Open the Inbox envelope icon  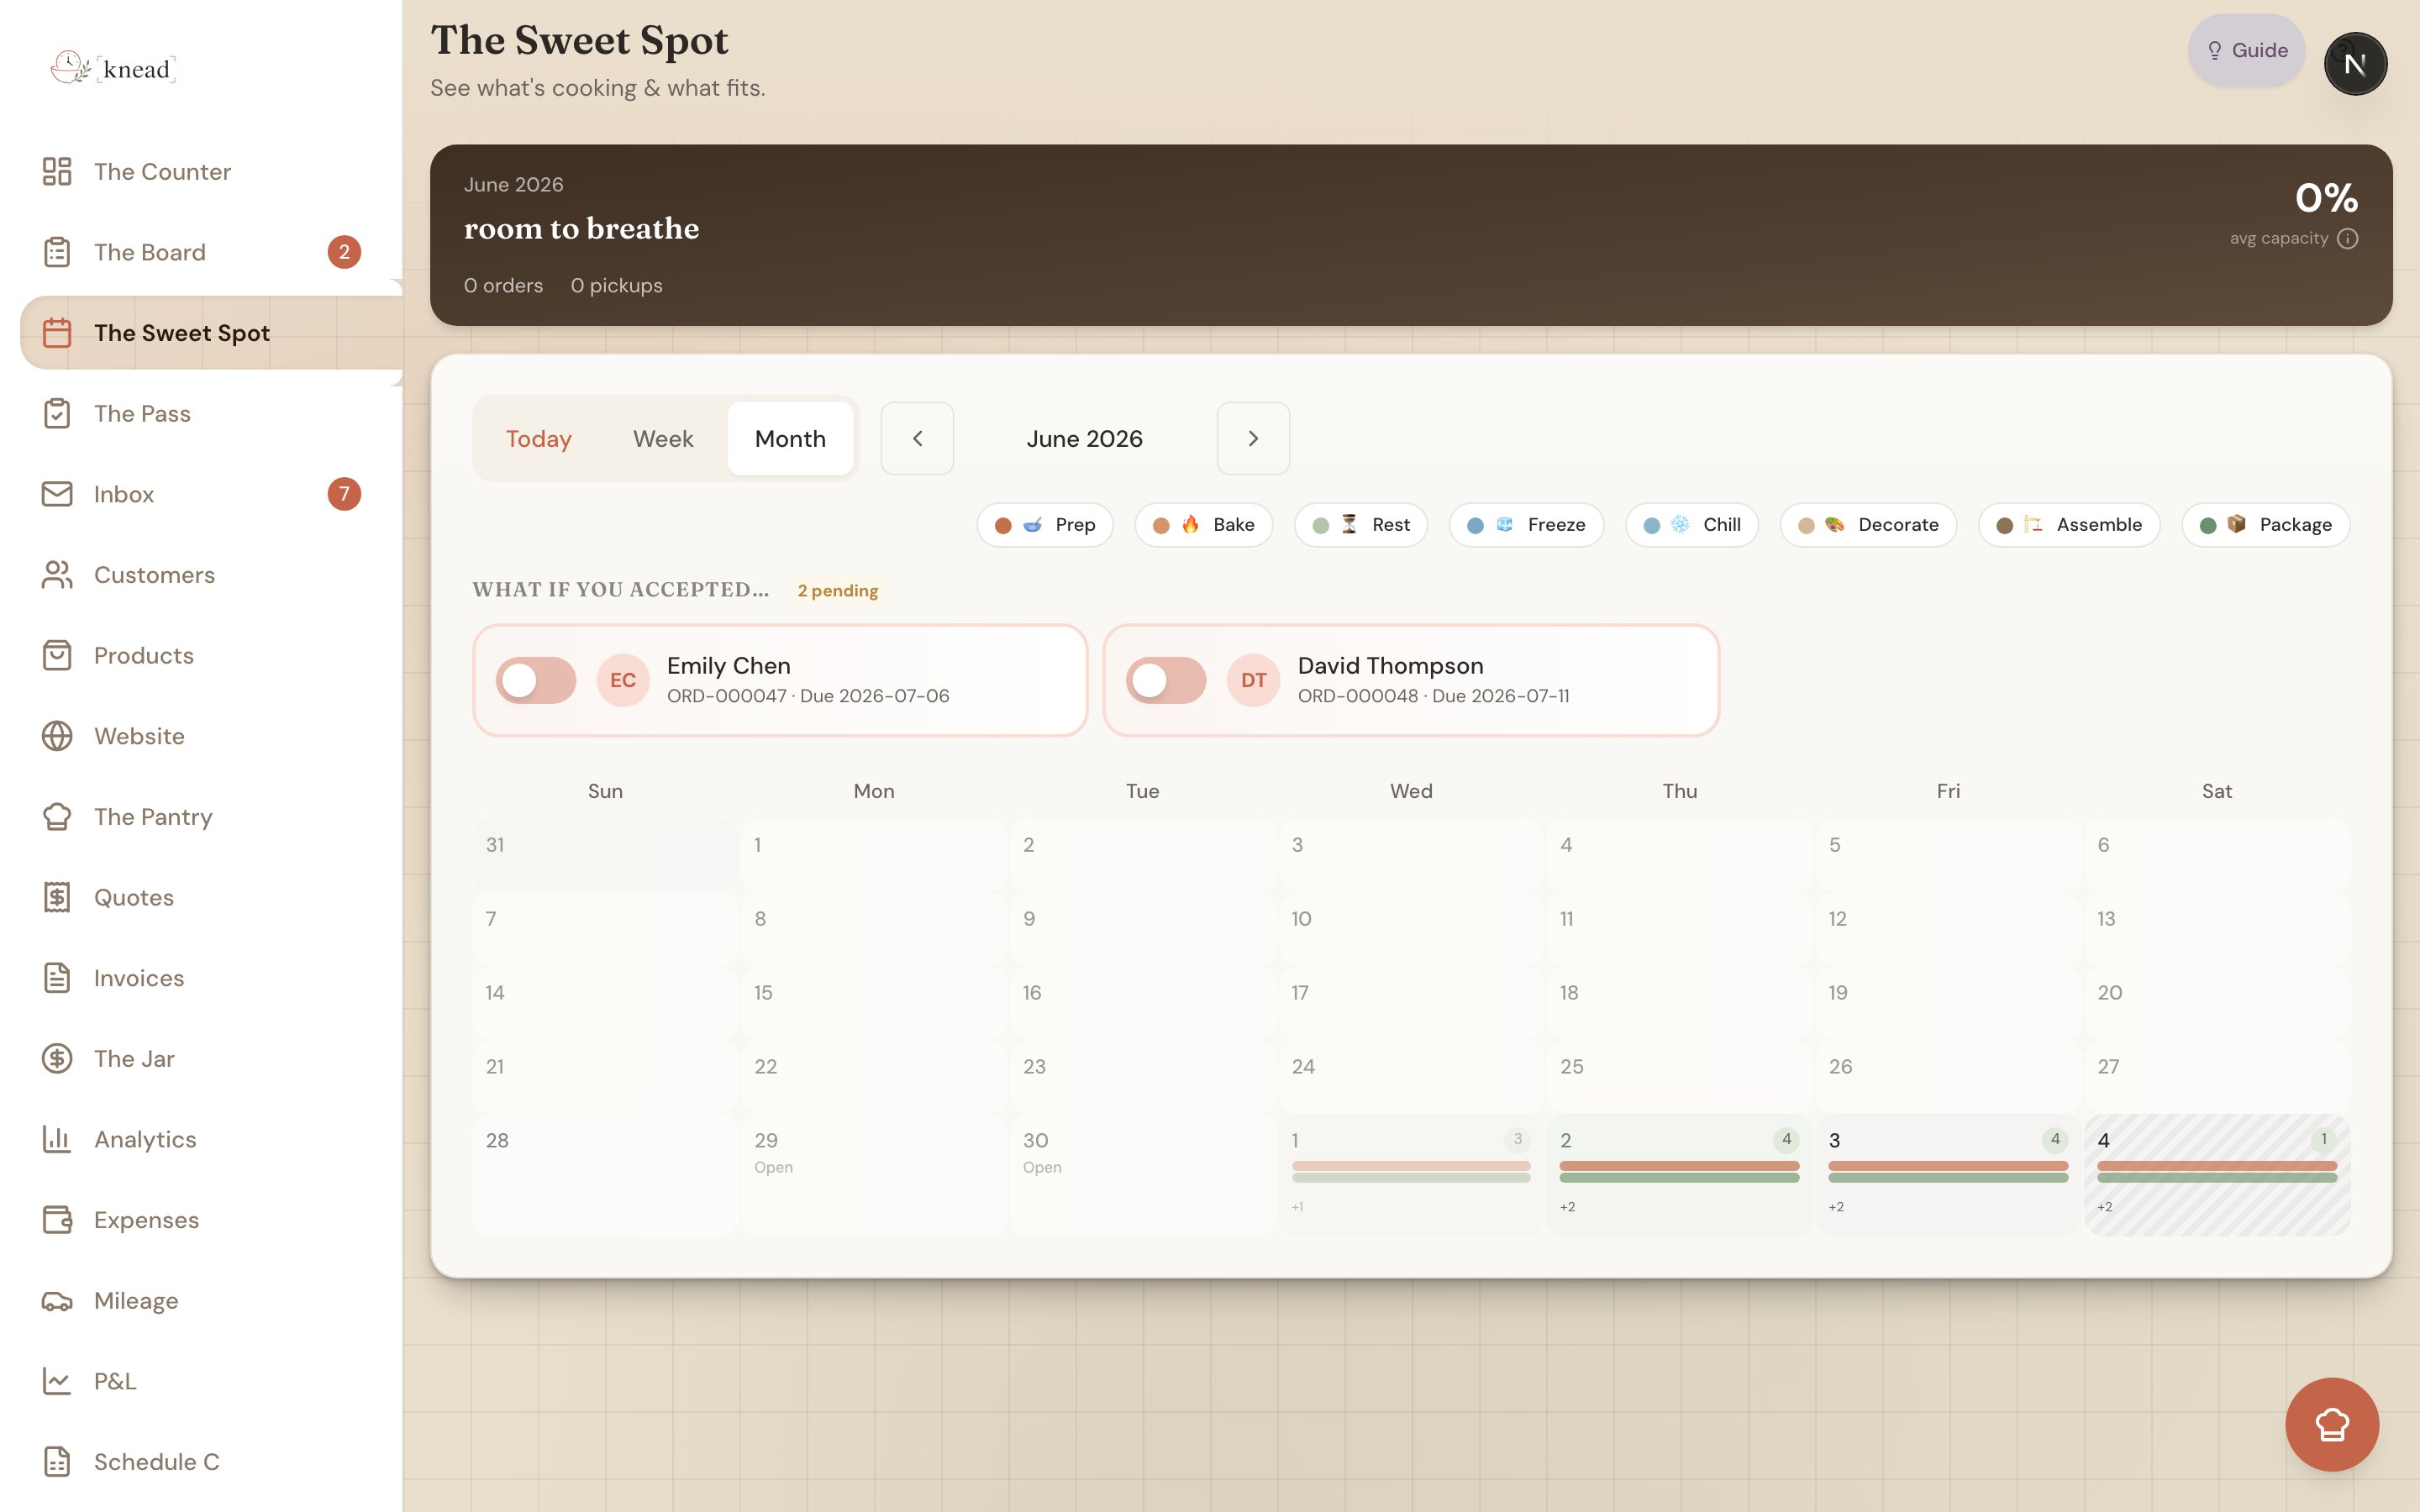click(57, 494)
